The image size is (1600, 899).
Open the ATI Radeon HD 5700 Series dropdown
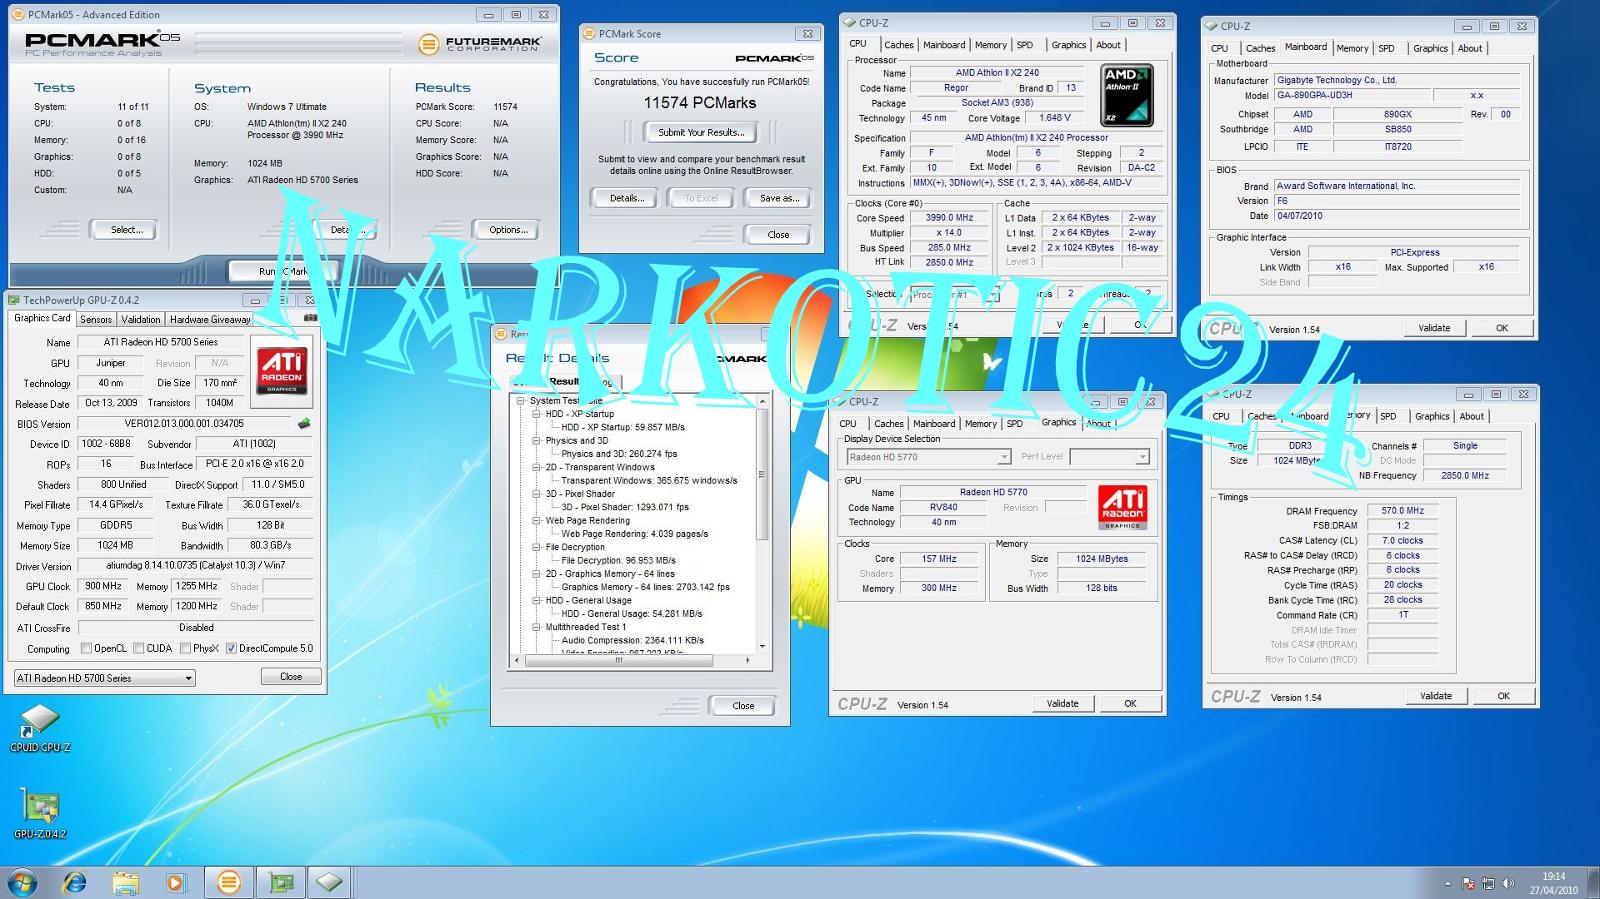coord(104,678)
